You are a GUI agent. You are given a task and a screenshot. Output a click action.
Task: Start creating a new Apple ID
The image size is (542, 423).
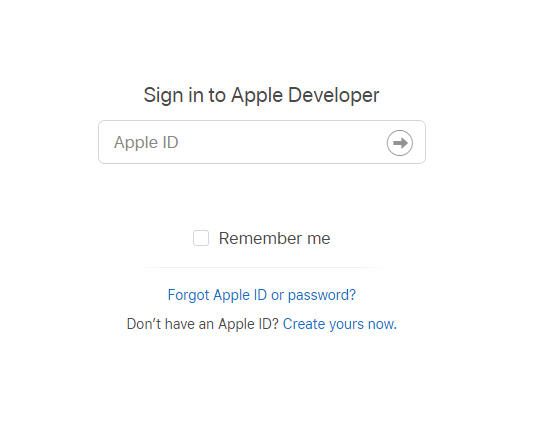pos(340,324)
